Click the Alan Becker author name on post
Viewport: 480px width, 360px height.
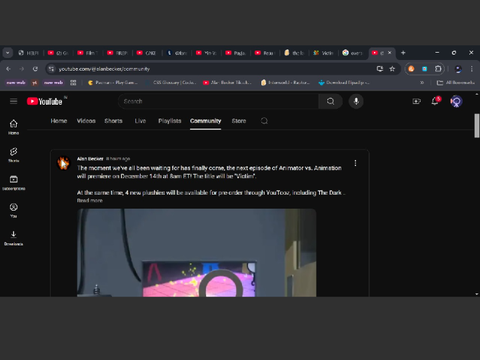pyautogui.click(x=90, y=159)
